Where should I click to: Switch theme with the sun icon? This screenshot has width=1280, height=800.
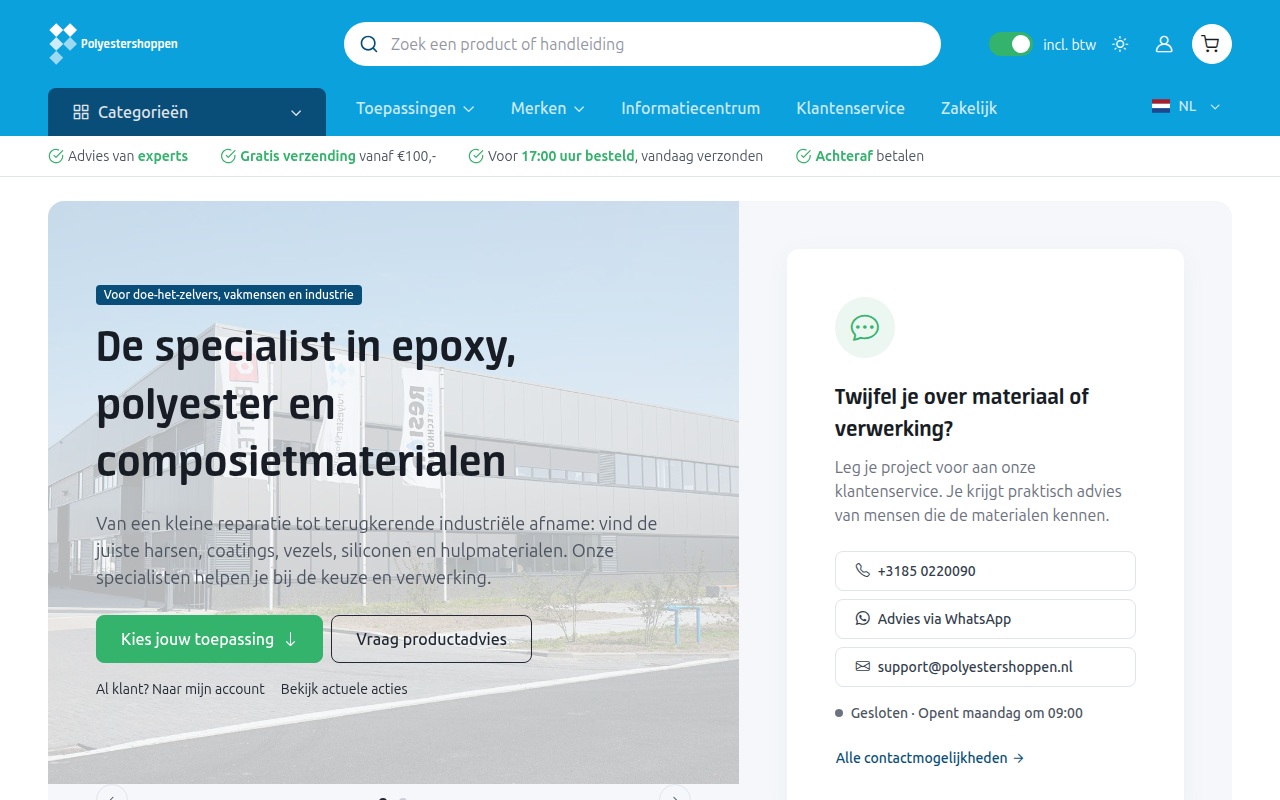(x=1120, y=44)
